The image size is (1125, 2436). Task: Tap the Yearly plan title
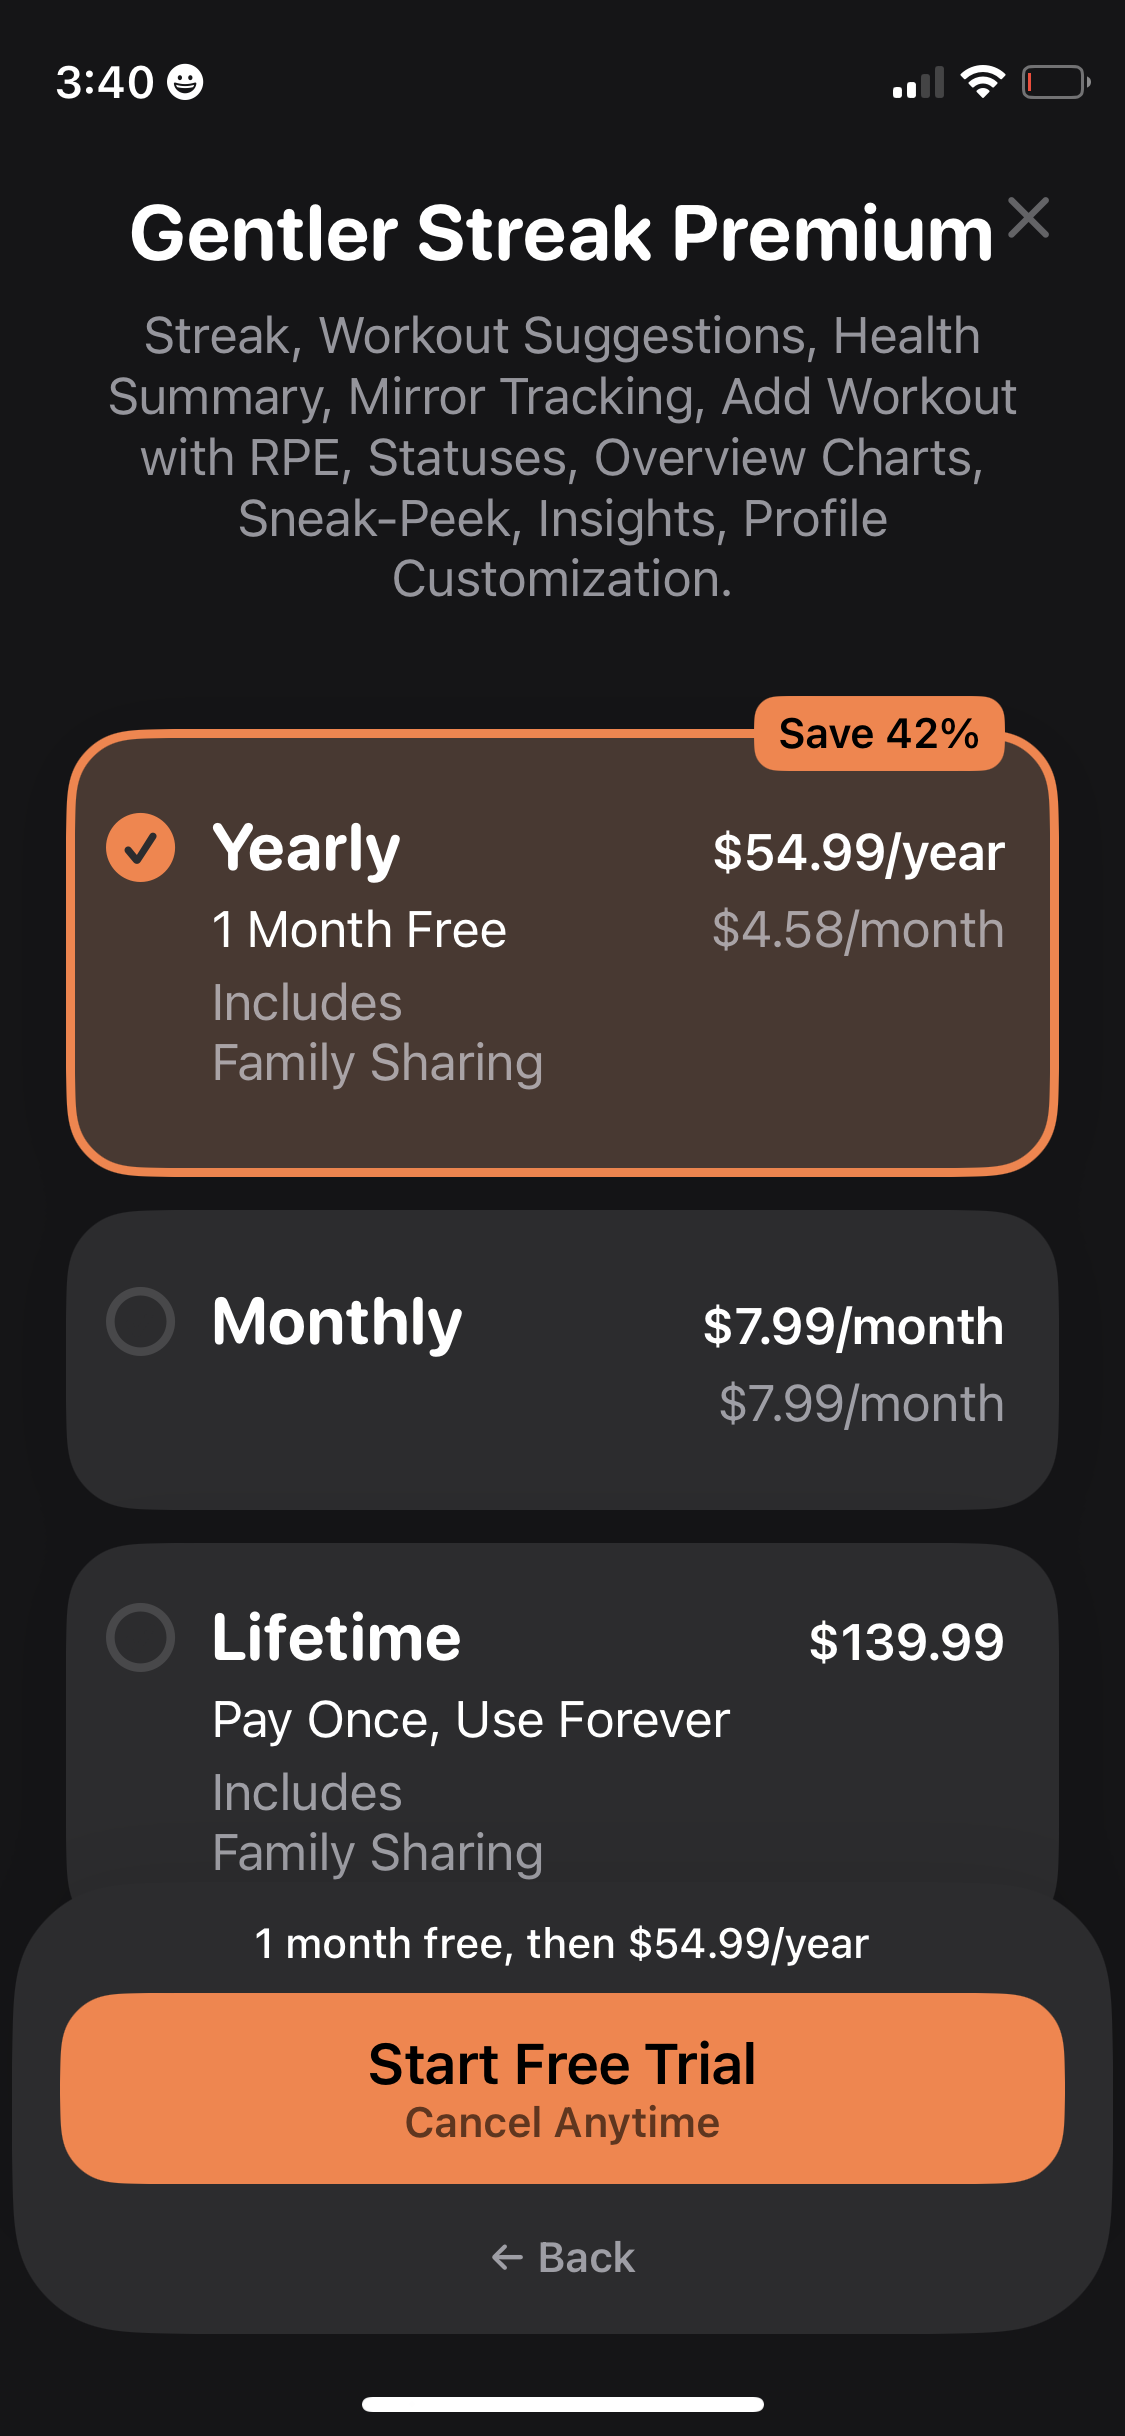point(306,849)
